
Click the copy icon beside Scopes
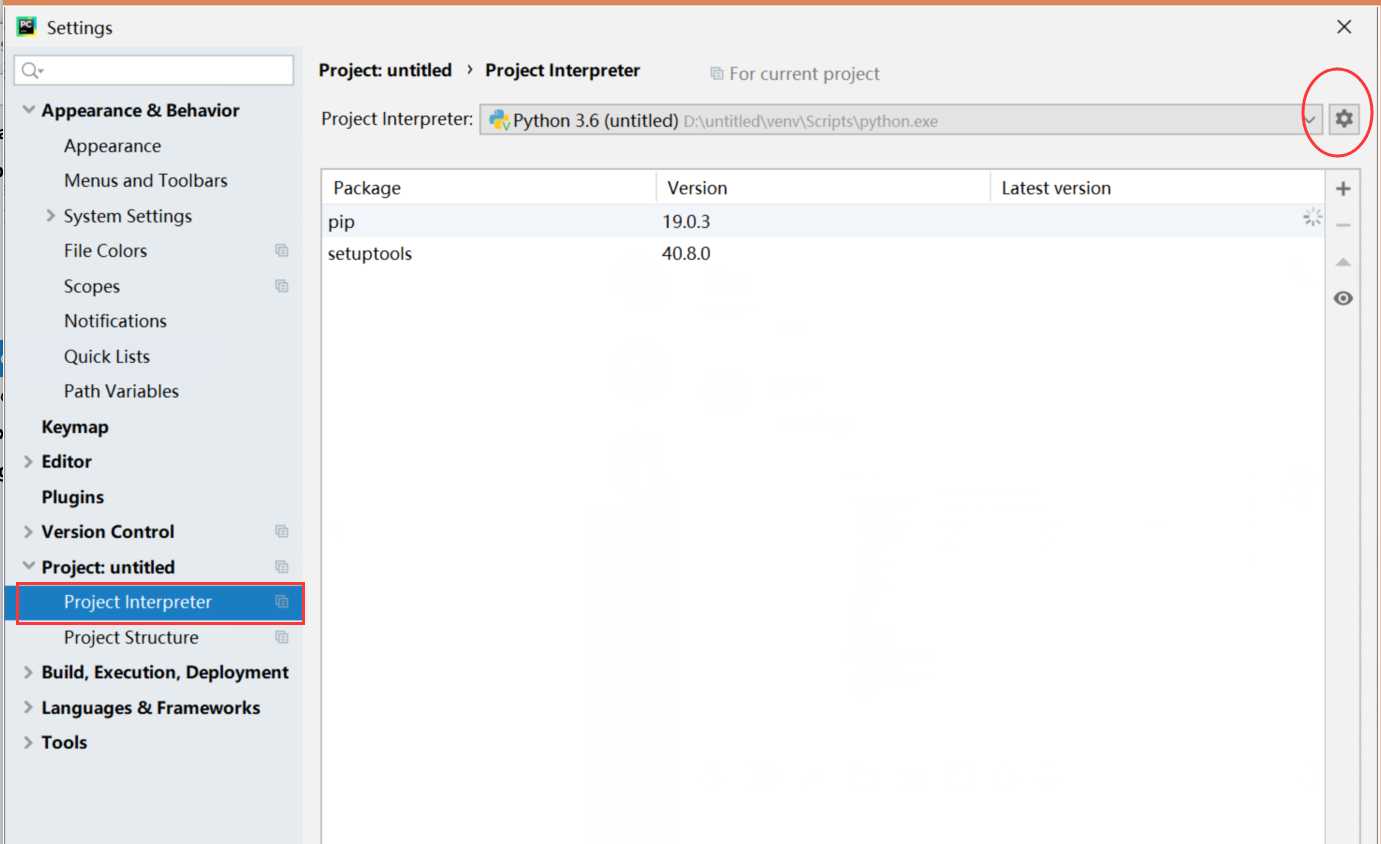[282, 286]
